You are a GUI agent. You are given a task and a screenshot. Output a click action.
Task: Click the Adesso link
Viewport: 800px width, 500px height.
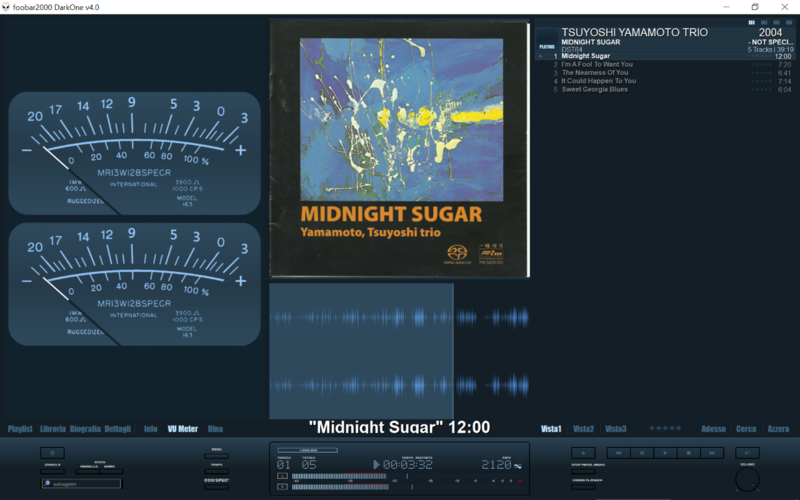point(713,429)
